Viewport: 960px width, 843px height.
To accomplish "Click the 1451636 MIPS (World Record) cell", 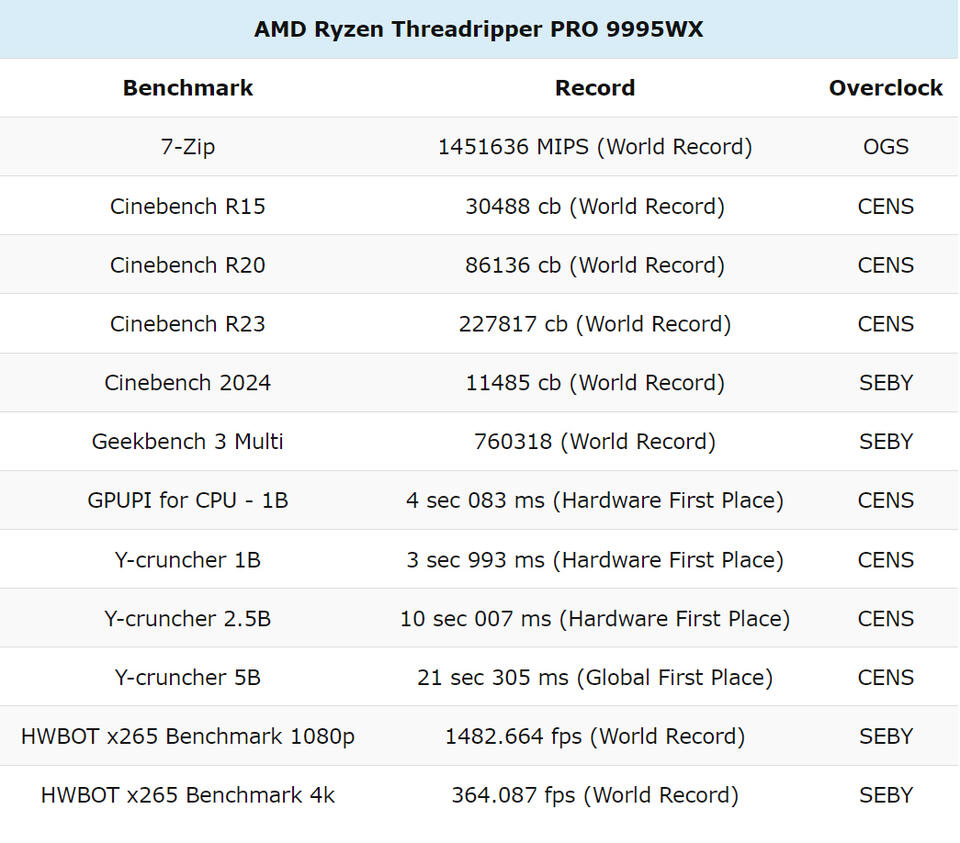I will tap(595, 147).
